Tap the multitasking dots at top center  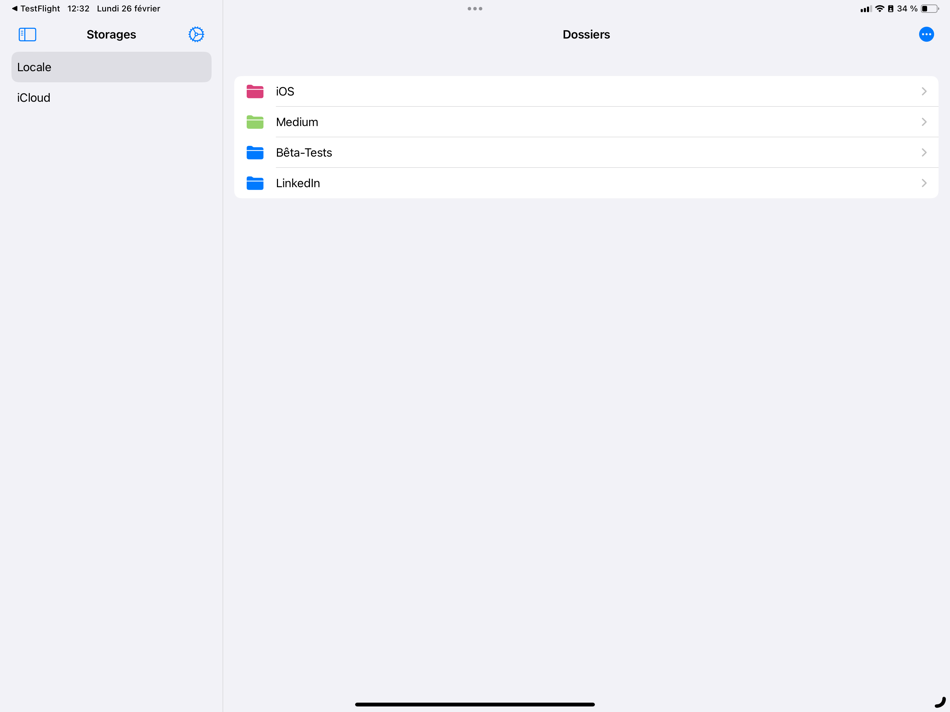(475, 8)
